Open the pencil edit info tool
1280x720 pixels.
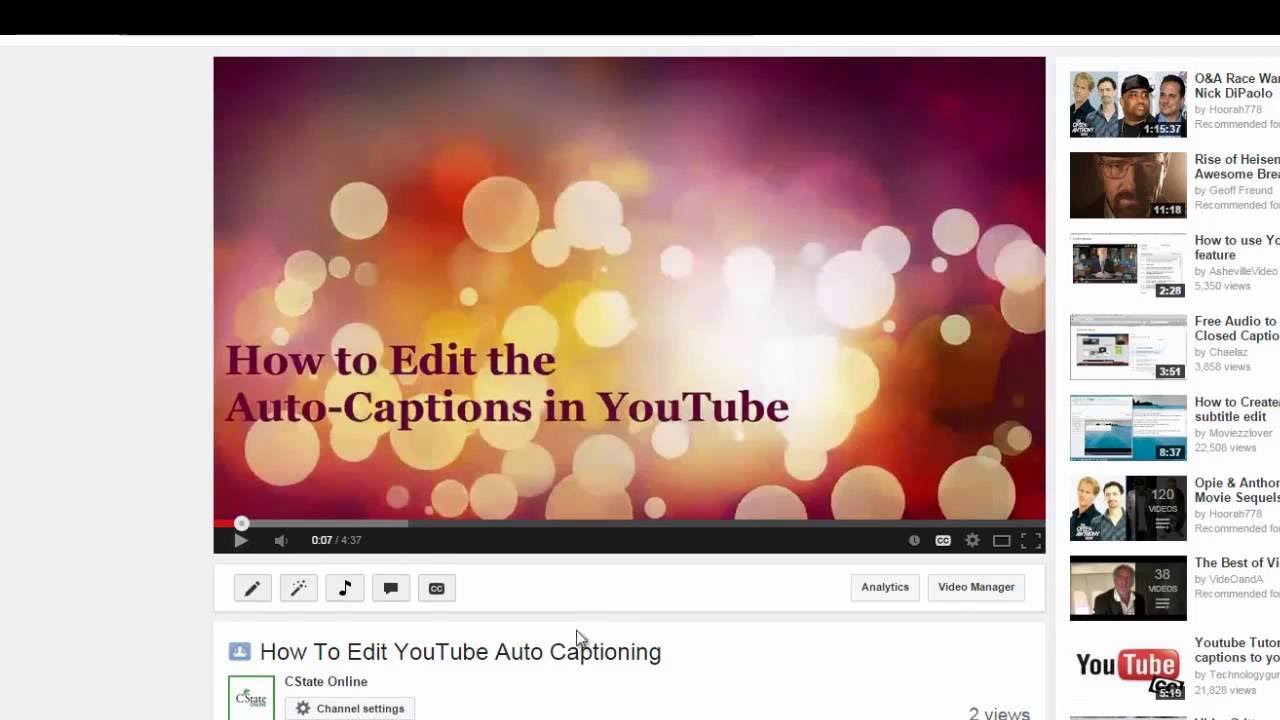coord(252,588)
